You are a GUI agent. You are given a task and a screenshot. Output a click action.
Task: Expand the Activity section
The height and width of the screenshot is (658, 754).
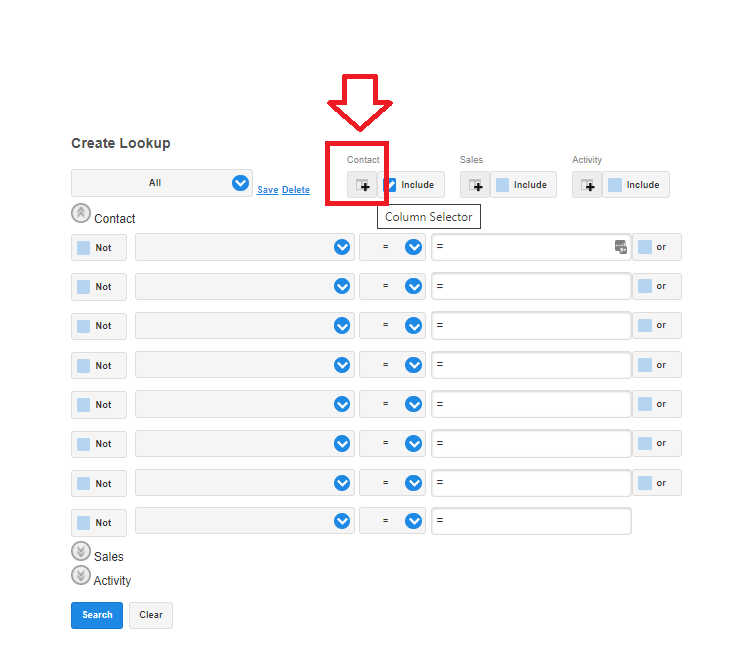(81, 575)
